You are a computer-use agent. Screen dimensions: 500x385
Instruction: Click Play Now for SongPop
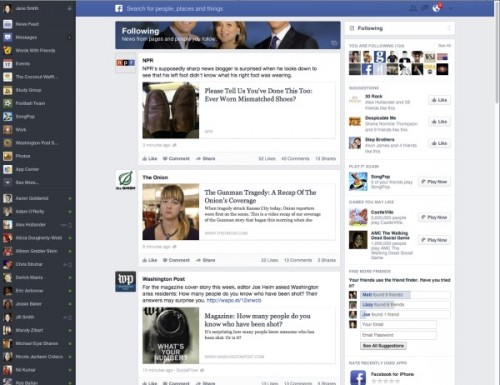pyautogui.click(x=434, y=182)
